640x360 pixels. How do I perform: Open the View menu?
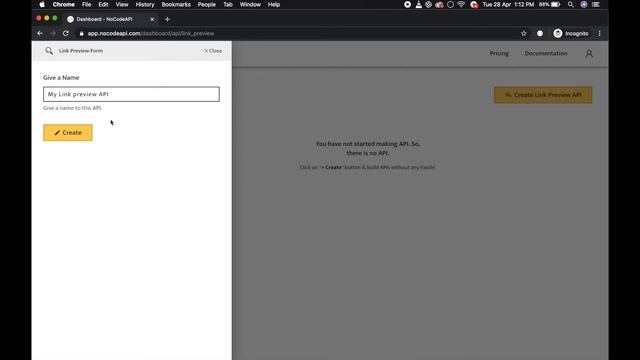click(x=122, y=4)
